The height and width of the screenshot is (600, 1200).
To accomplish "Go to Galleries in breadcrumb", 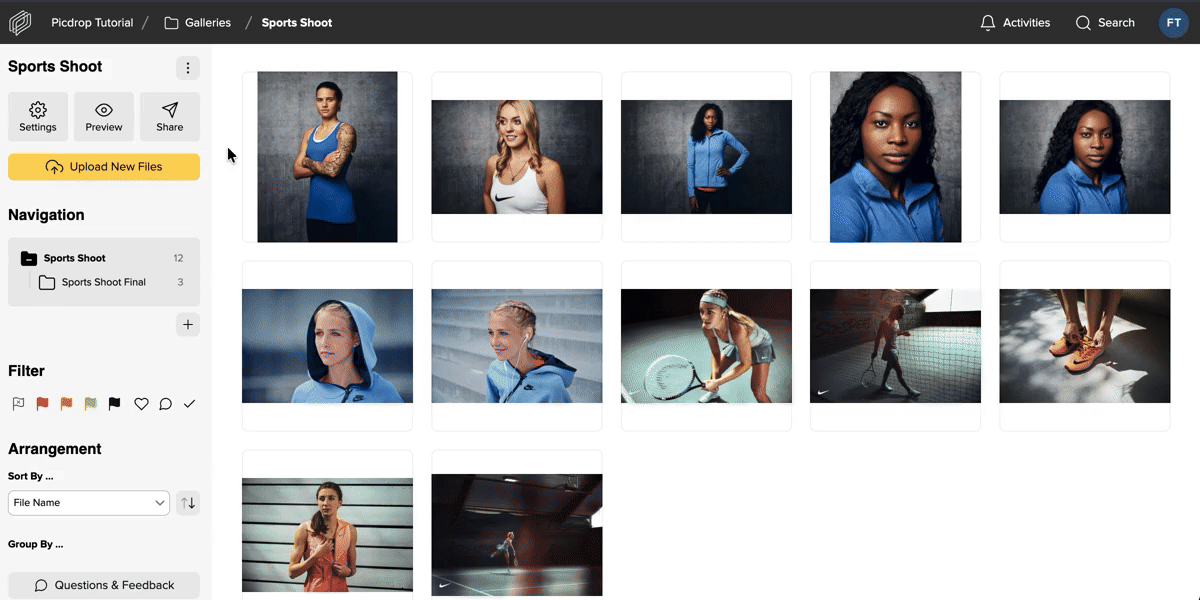I will [198, 22].
